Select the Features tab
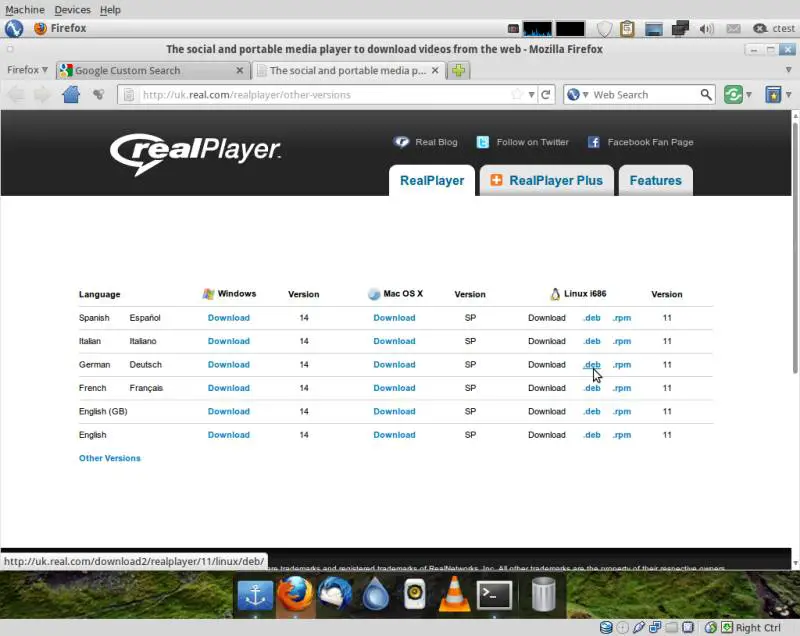The image size is (800, 636). 655,181
